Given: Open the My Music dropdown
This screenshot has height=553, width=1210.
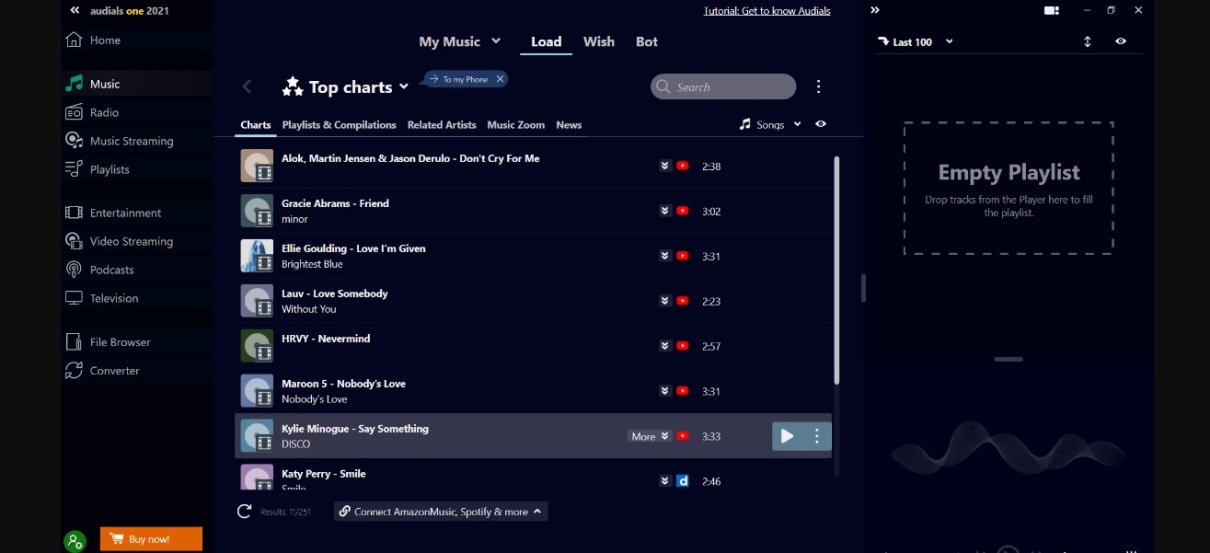Looking at the screenshot, I should pos(460,42).
